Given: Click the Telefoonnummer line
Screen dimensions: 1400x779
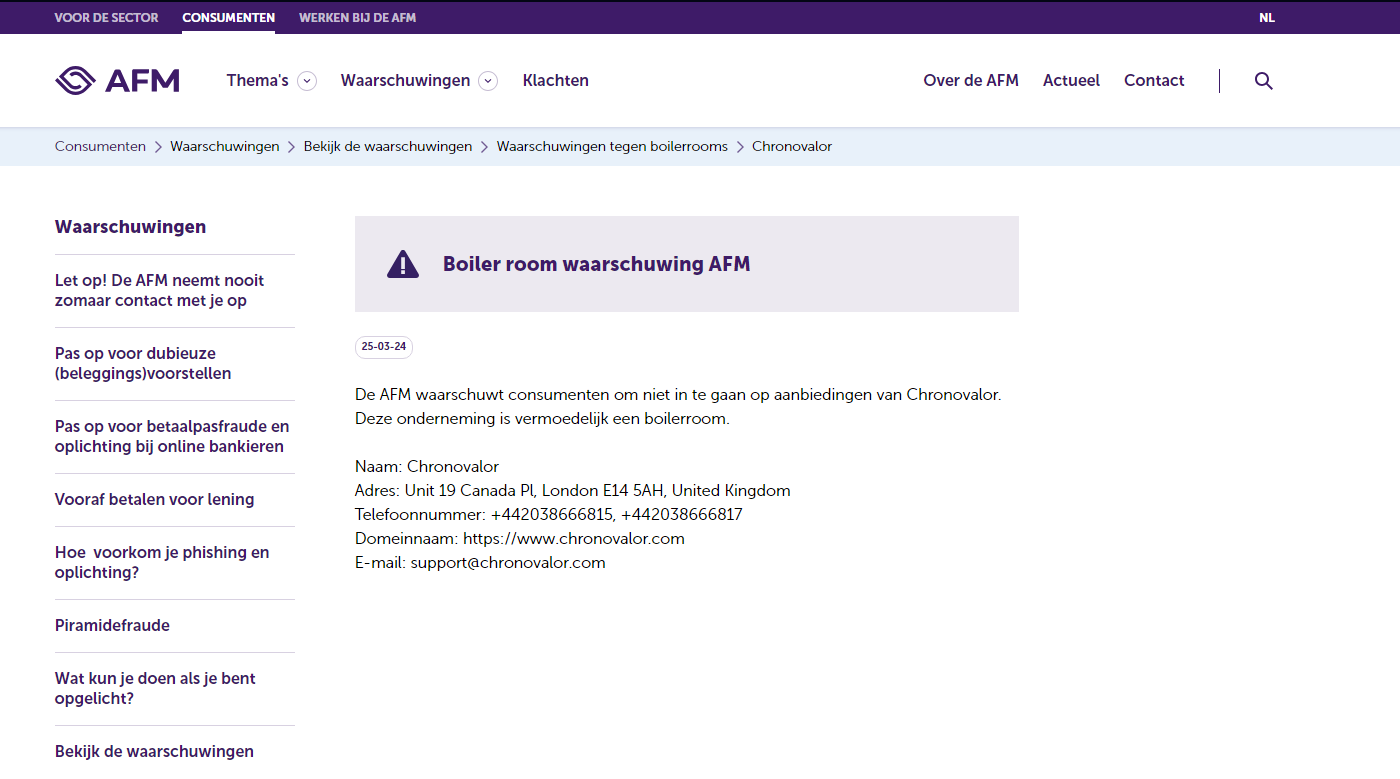Looking at the screenshot, I should (x=549, y=515).
